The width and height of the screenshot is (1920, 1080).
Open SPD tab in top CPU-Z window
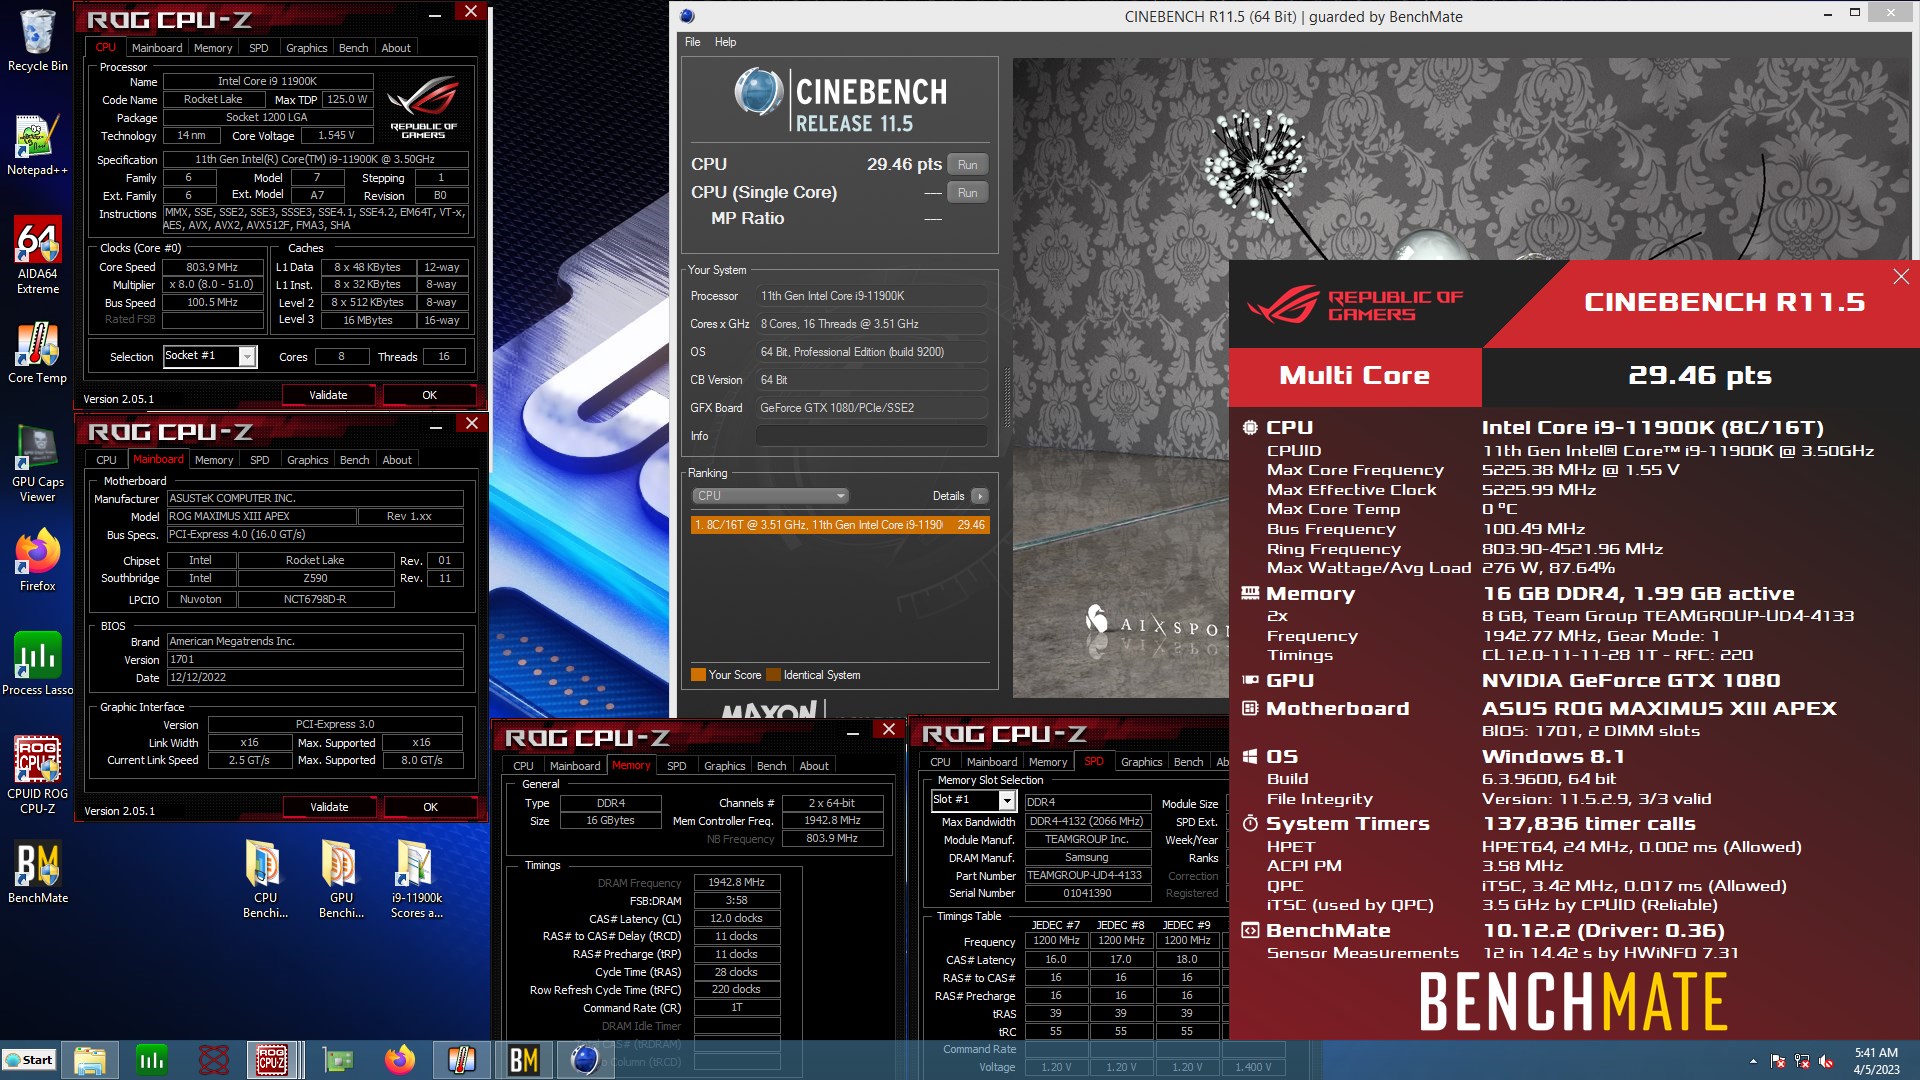[x=258, y=48]
